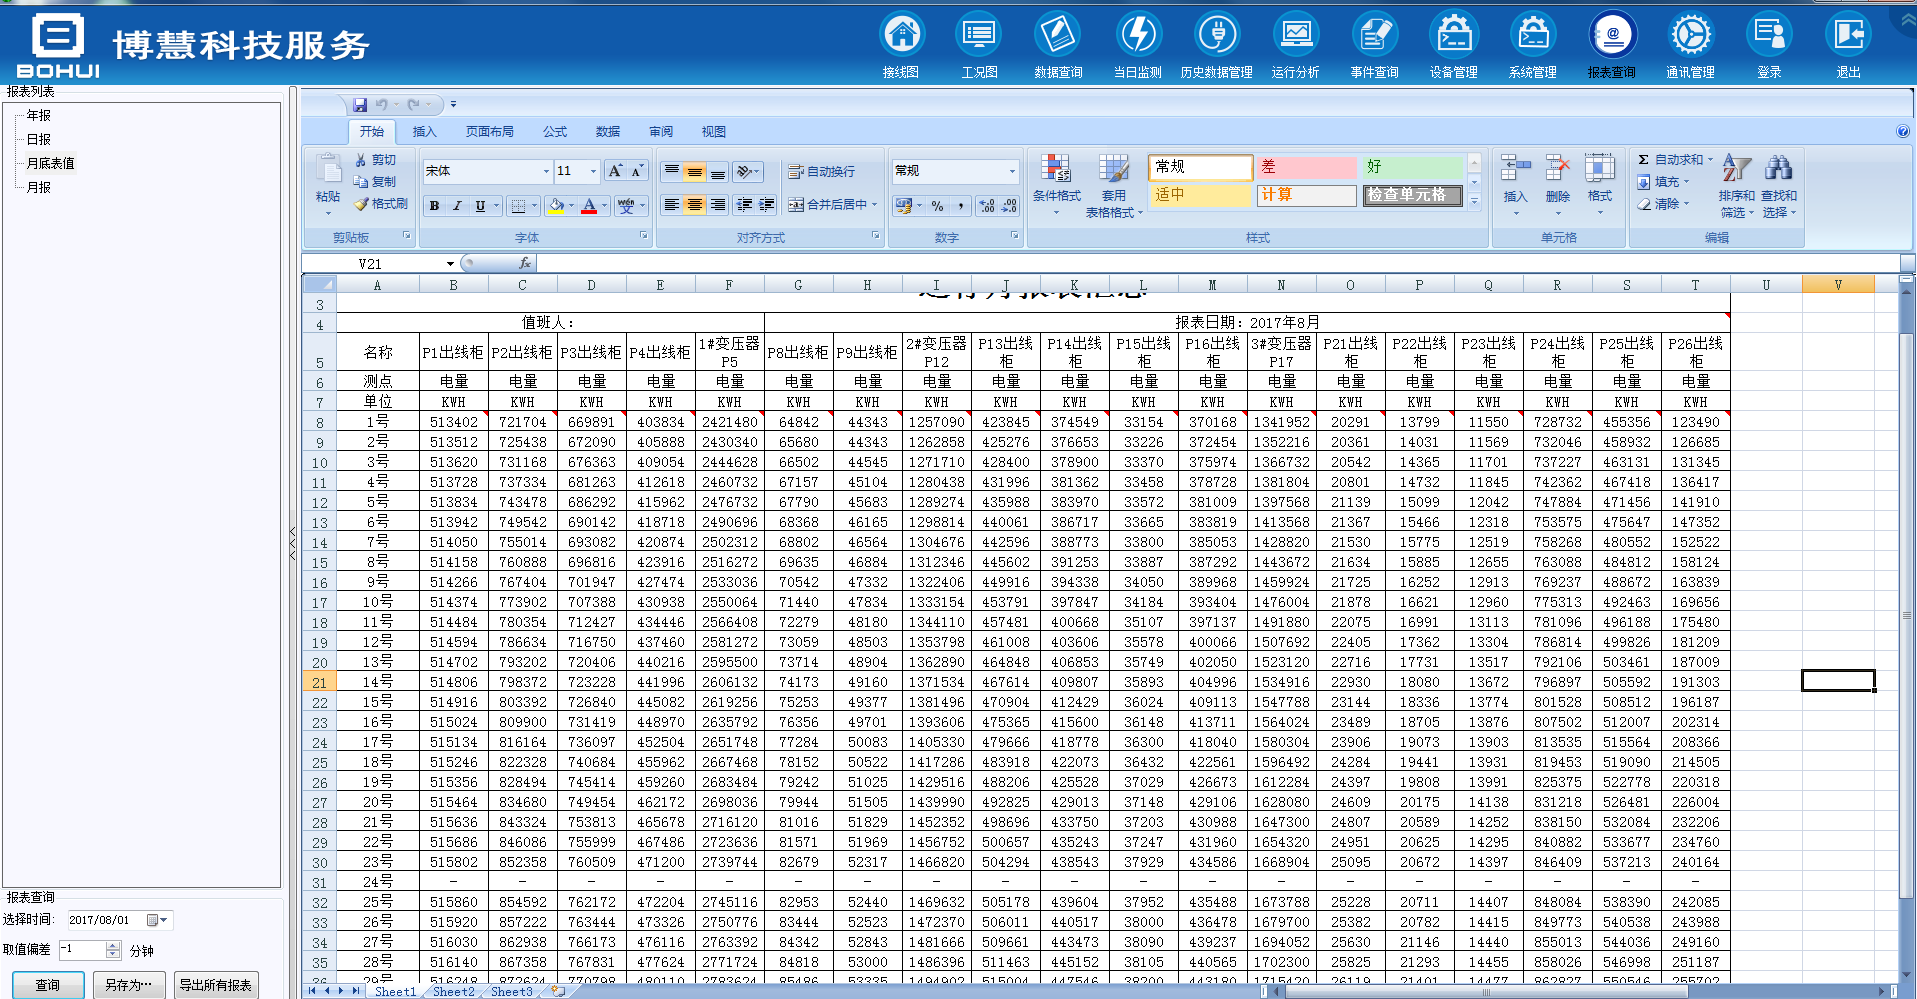This screenshot has height=999, width=1917.
Task: Switch to the Sheet2 worksheet tab
Action: (453, 991)
